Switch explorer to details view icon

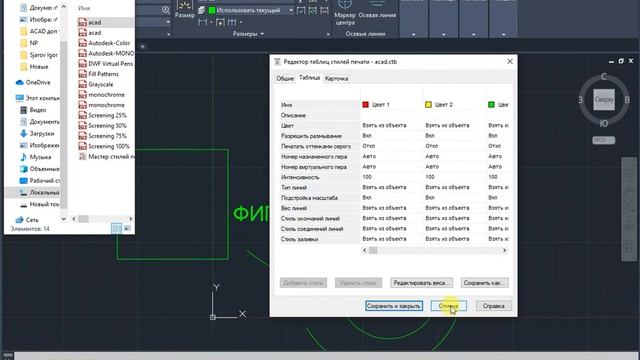[x=116, y=229]
